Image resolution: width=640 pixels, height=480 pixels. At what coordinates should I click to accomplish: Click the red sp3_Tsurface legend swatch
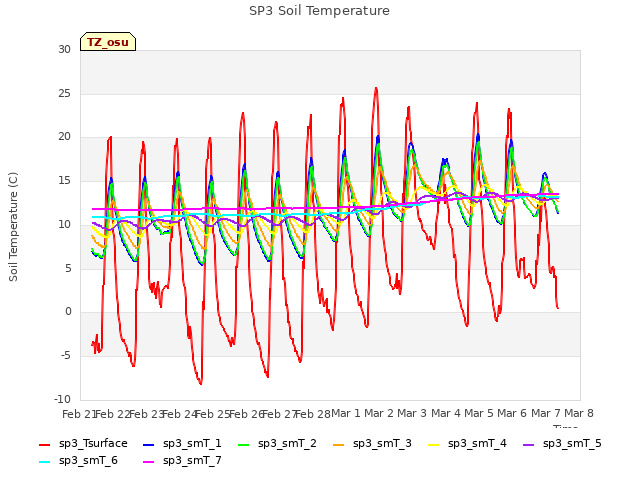pyautogui.click(x=44, y=444)
